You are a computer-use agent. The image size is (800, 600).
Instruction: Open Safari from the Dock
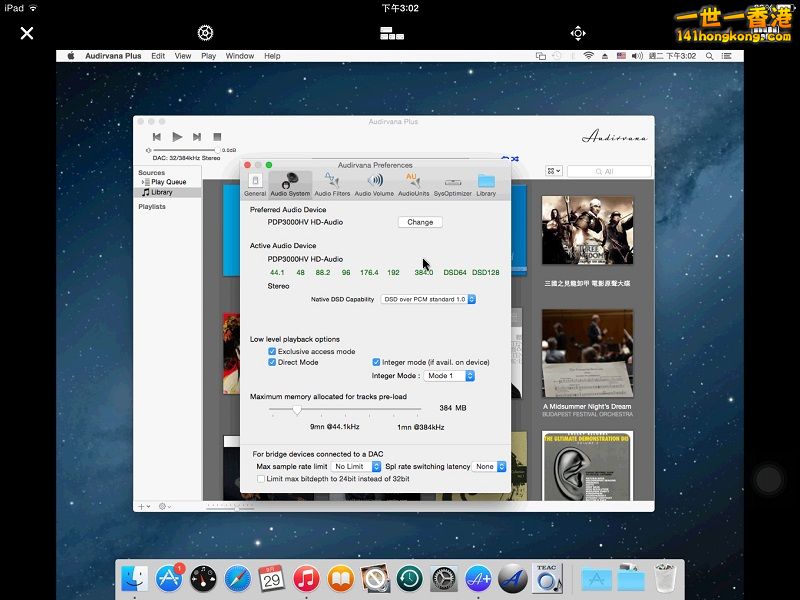point(237,577)
